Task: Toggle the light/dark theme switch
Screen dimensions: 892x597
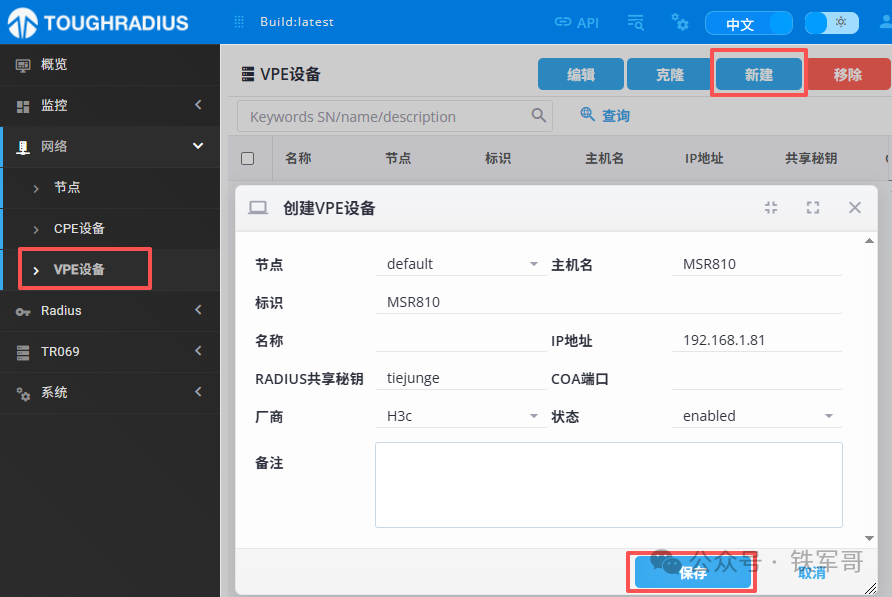Action: [x=831, y=23]
